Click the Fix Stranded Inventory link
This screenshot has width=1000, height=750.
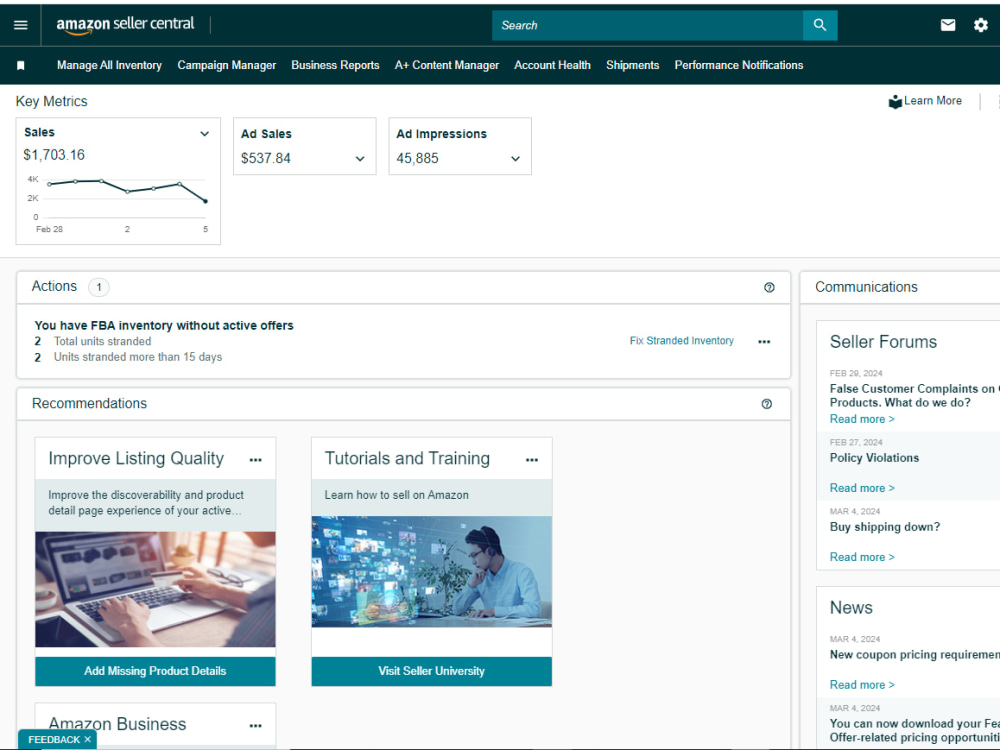click(x=682, y=341)
